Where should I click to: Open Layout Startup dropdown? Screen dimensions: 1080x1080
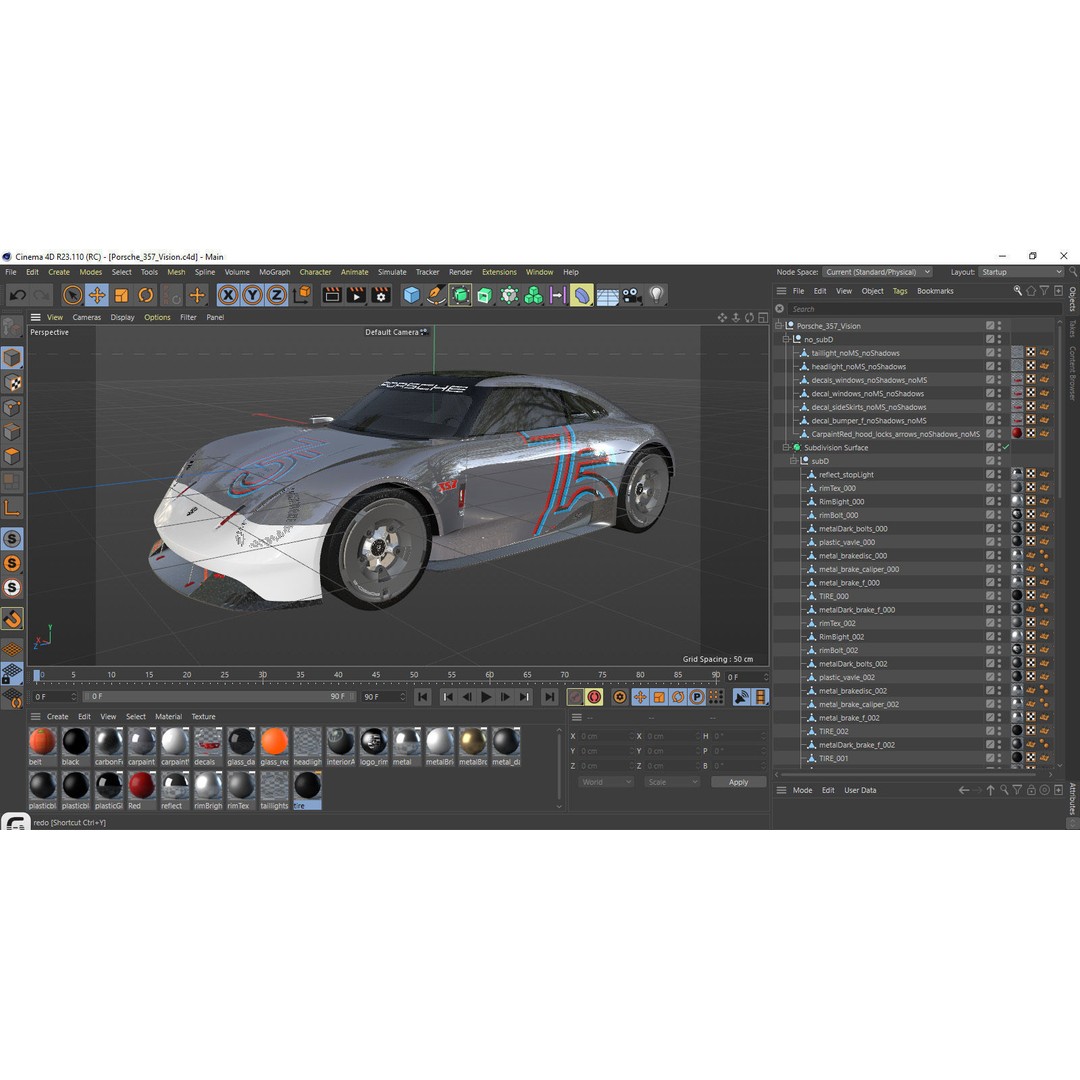pyautogui.click(x=1021, y=272)
